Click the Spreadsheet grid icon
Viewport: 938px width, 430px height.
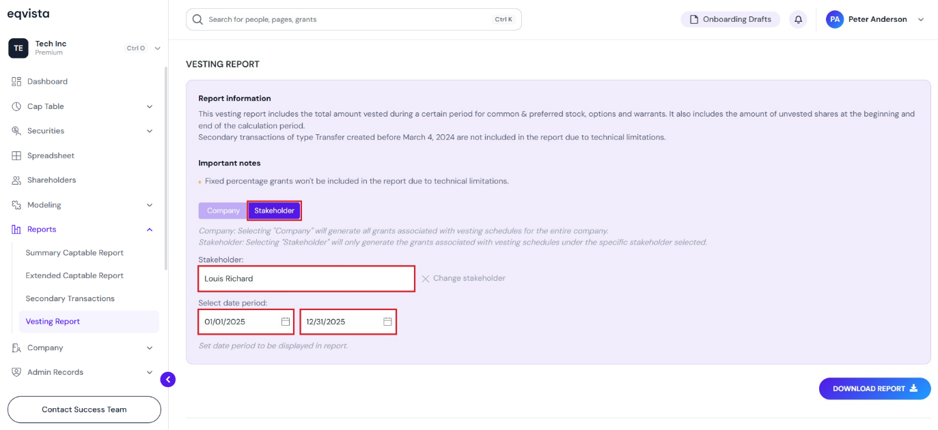[x=16, y=155]
